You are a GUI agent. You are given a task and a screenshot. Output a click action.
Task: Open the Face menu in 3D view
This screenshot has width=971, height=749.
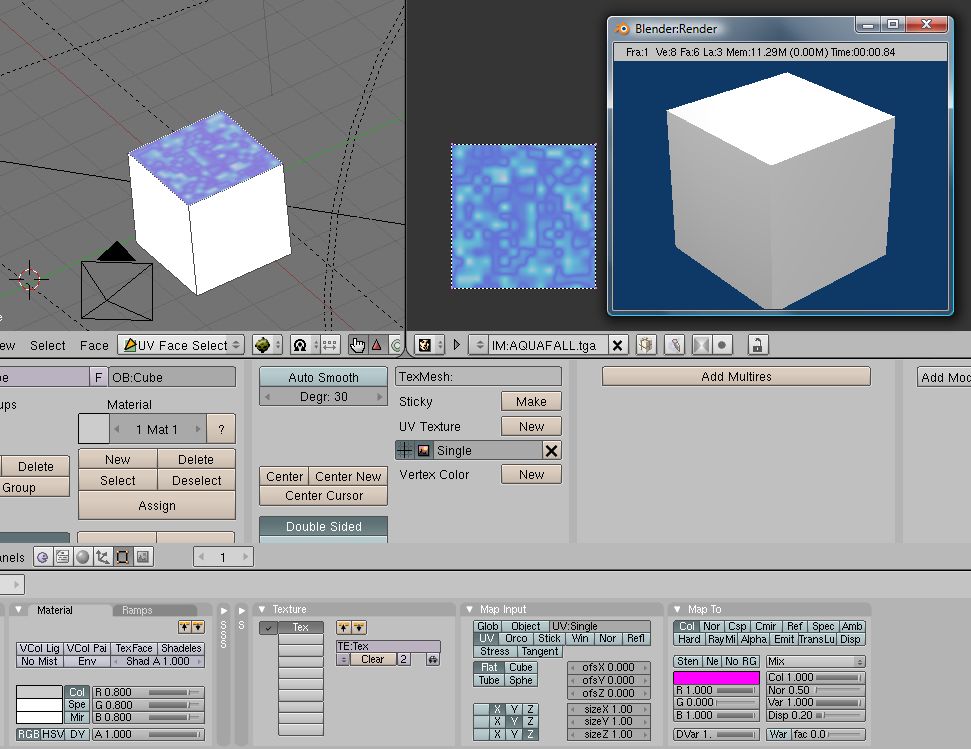click(94, 345)
